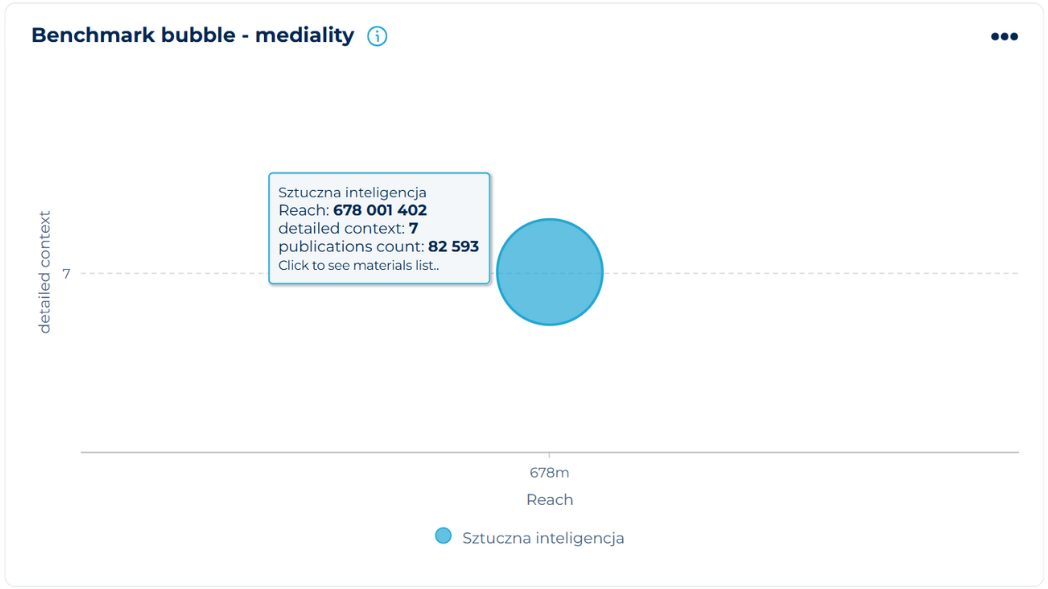
Task: Click the 678m x-axis tick label
Action: (x=549, y=472)
